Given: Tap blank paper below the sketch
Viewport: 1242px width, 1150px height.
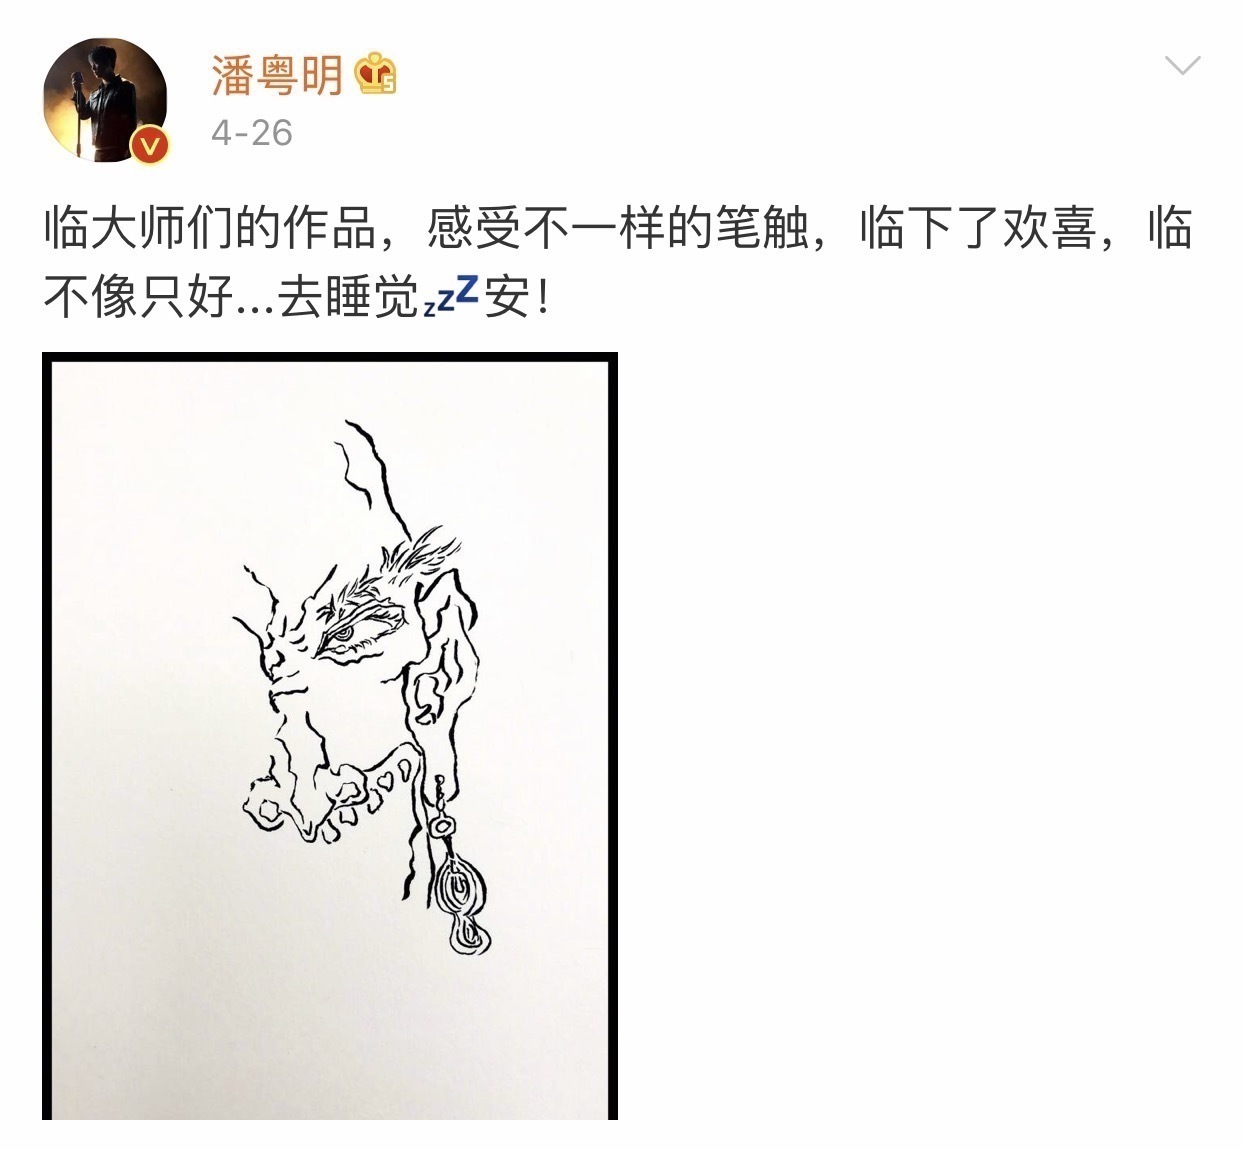Looking at the screenshot, I should point(330,1030).
